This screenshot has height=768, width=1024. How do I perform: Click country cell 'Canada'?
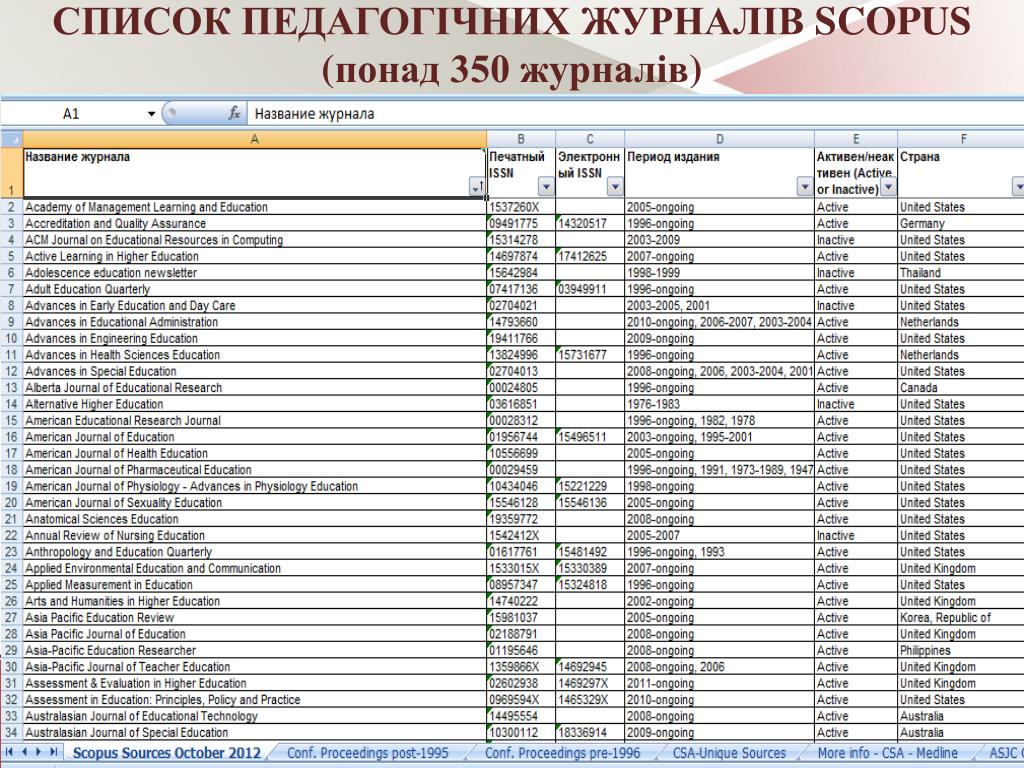tap(961, 388)
